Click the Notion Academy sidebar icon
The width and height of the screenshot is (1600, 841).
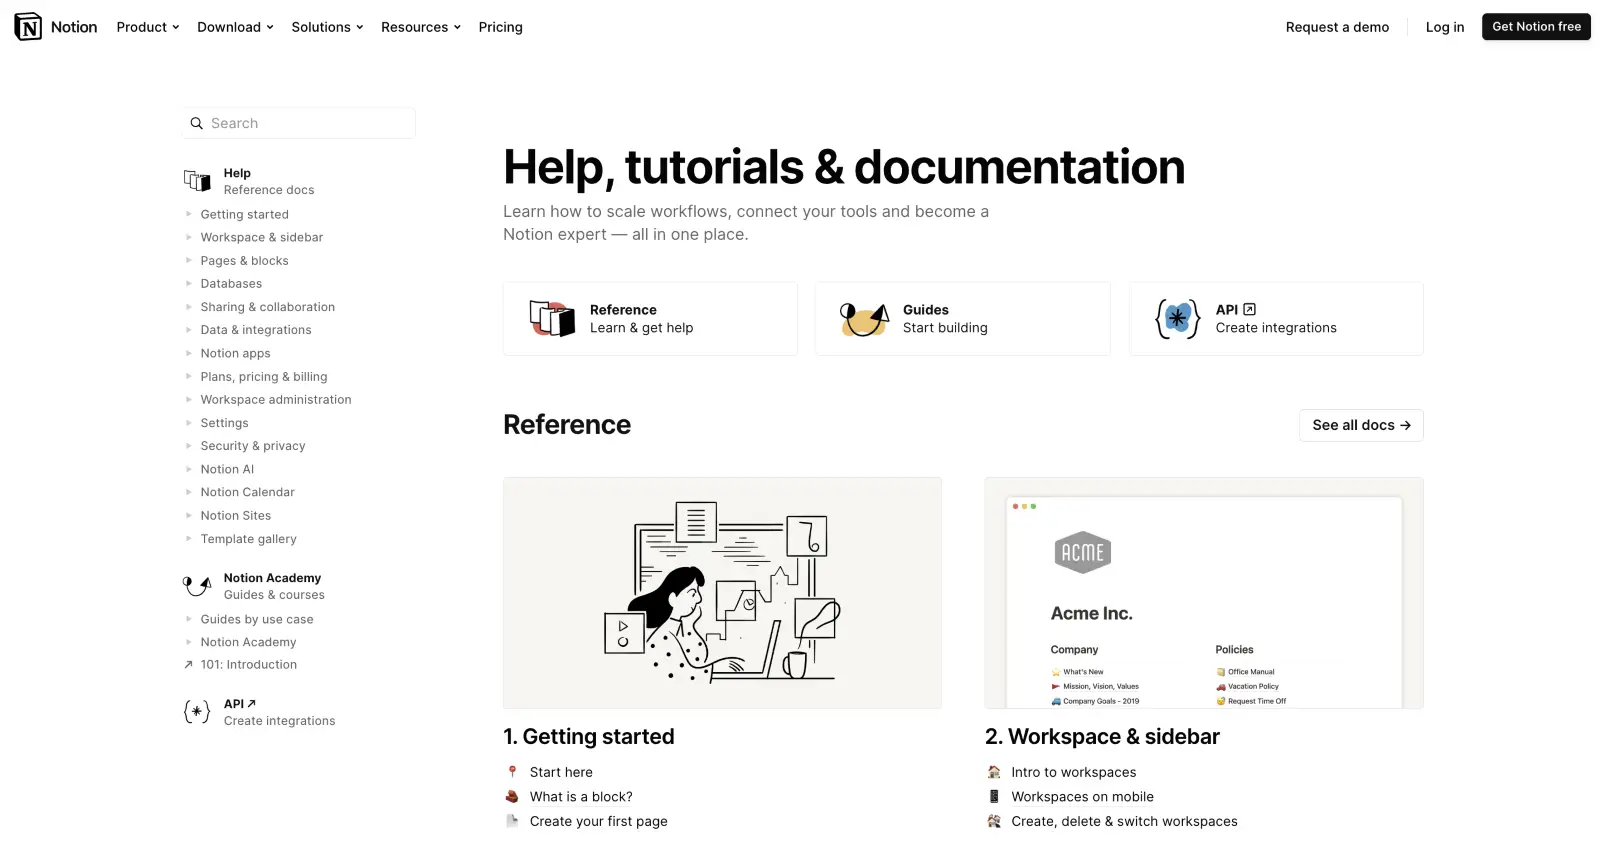[x=198, y=586]
